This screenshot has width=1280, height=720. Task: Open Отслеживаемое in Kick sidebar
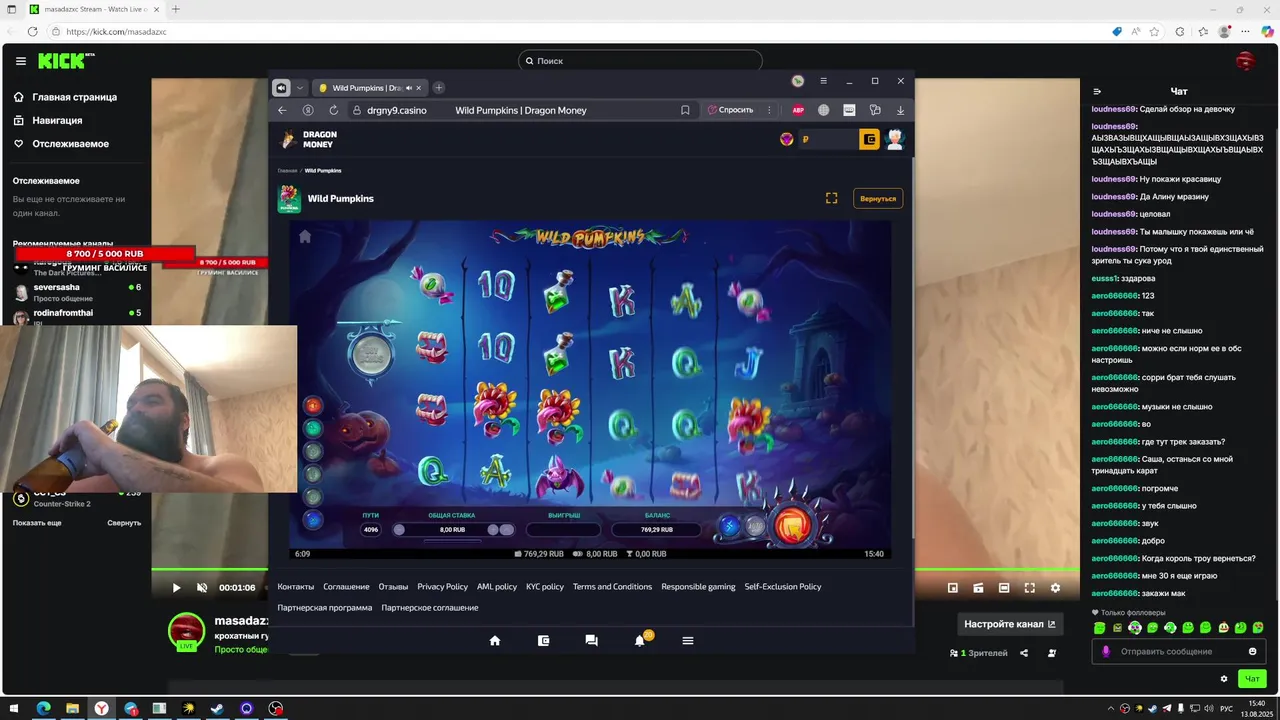[x=61, y=144]
